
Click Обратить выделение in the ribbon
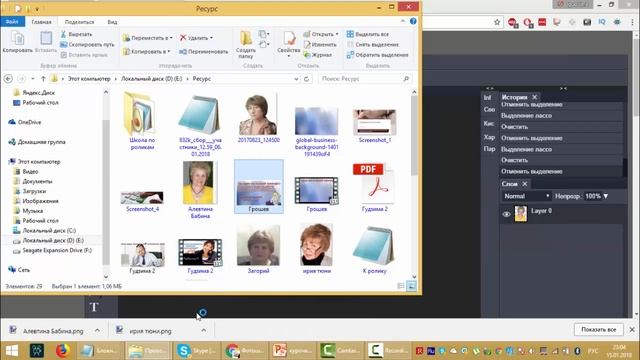pyautogui.click(x=378, y=55)
